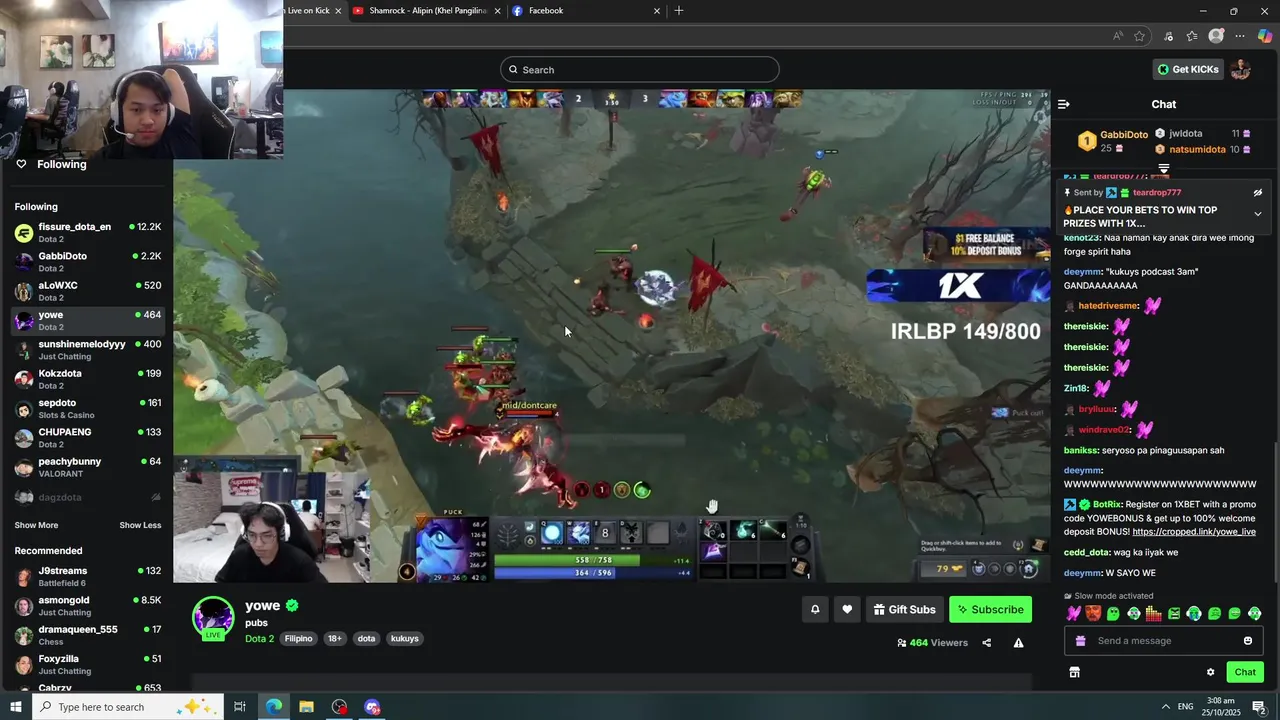This screenshot has width=1280, height=720.
Task: Close the Shamrock - Alipin tab
Action: click(496, 11)
